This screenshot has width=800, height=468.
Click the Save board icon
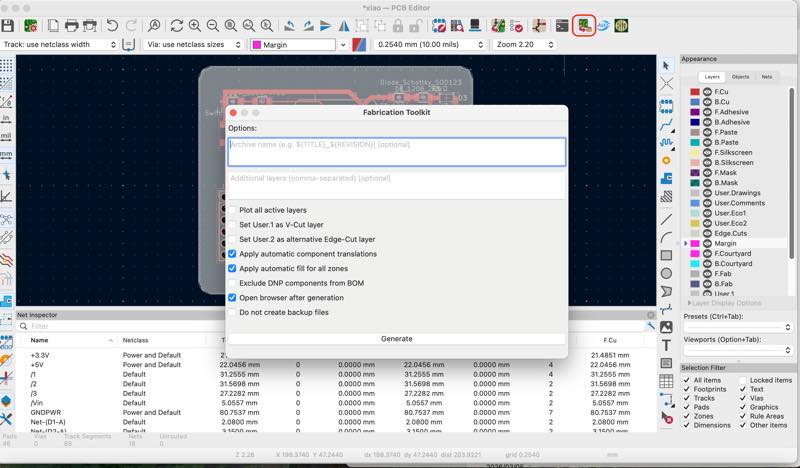pyautogui.click(x=7, y=26)
